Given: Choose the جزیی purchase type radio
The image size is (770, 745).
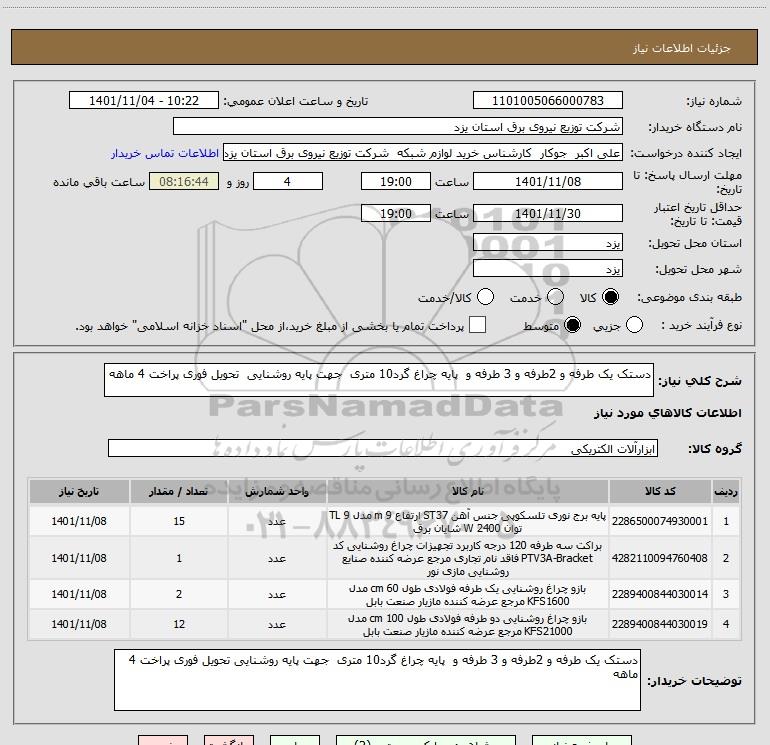Looking at the screenshot, I should click(634, 325).
